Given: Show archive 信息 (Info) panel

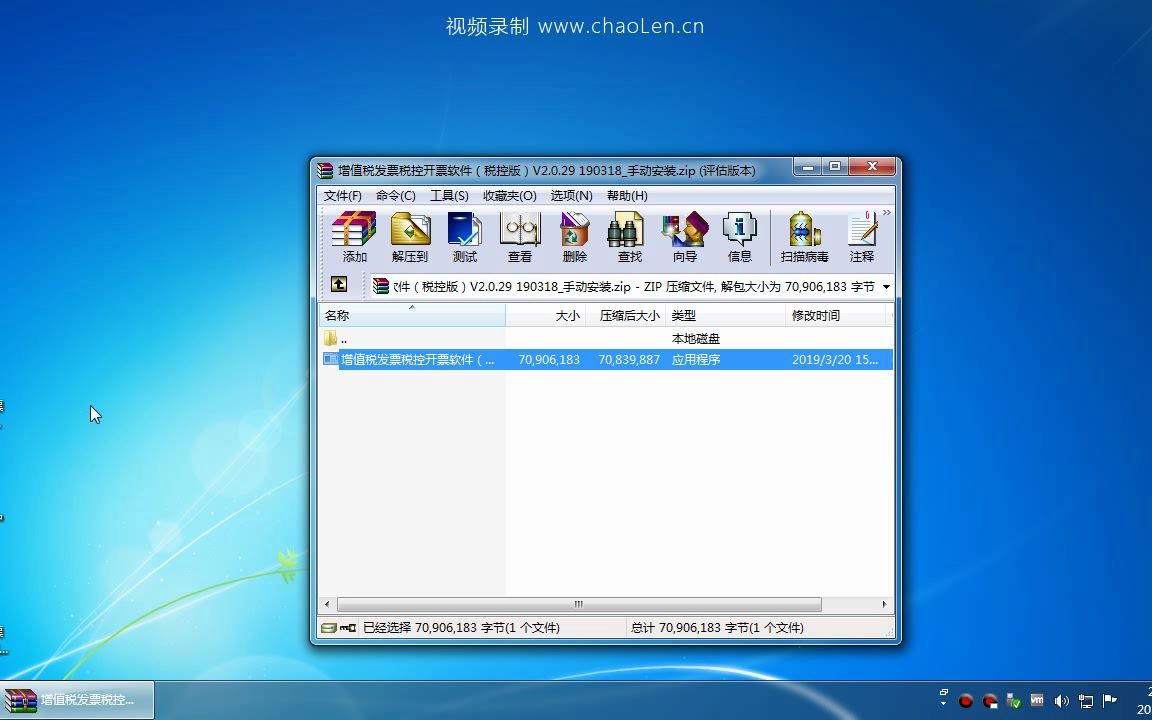Looking at the screenshot, I should (x=740, y=235).
